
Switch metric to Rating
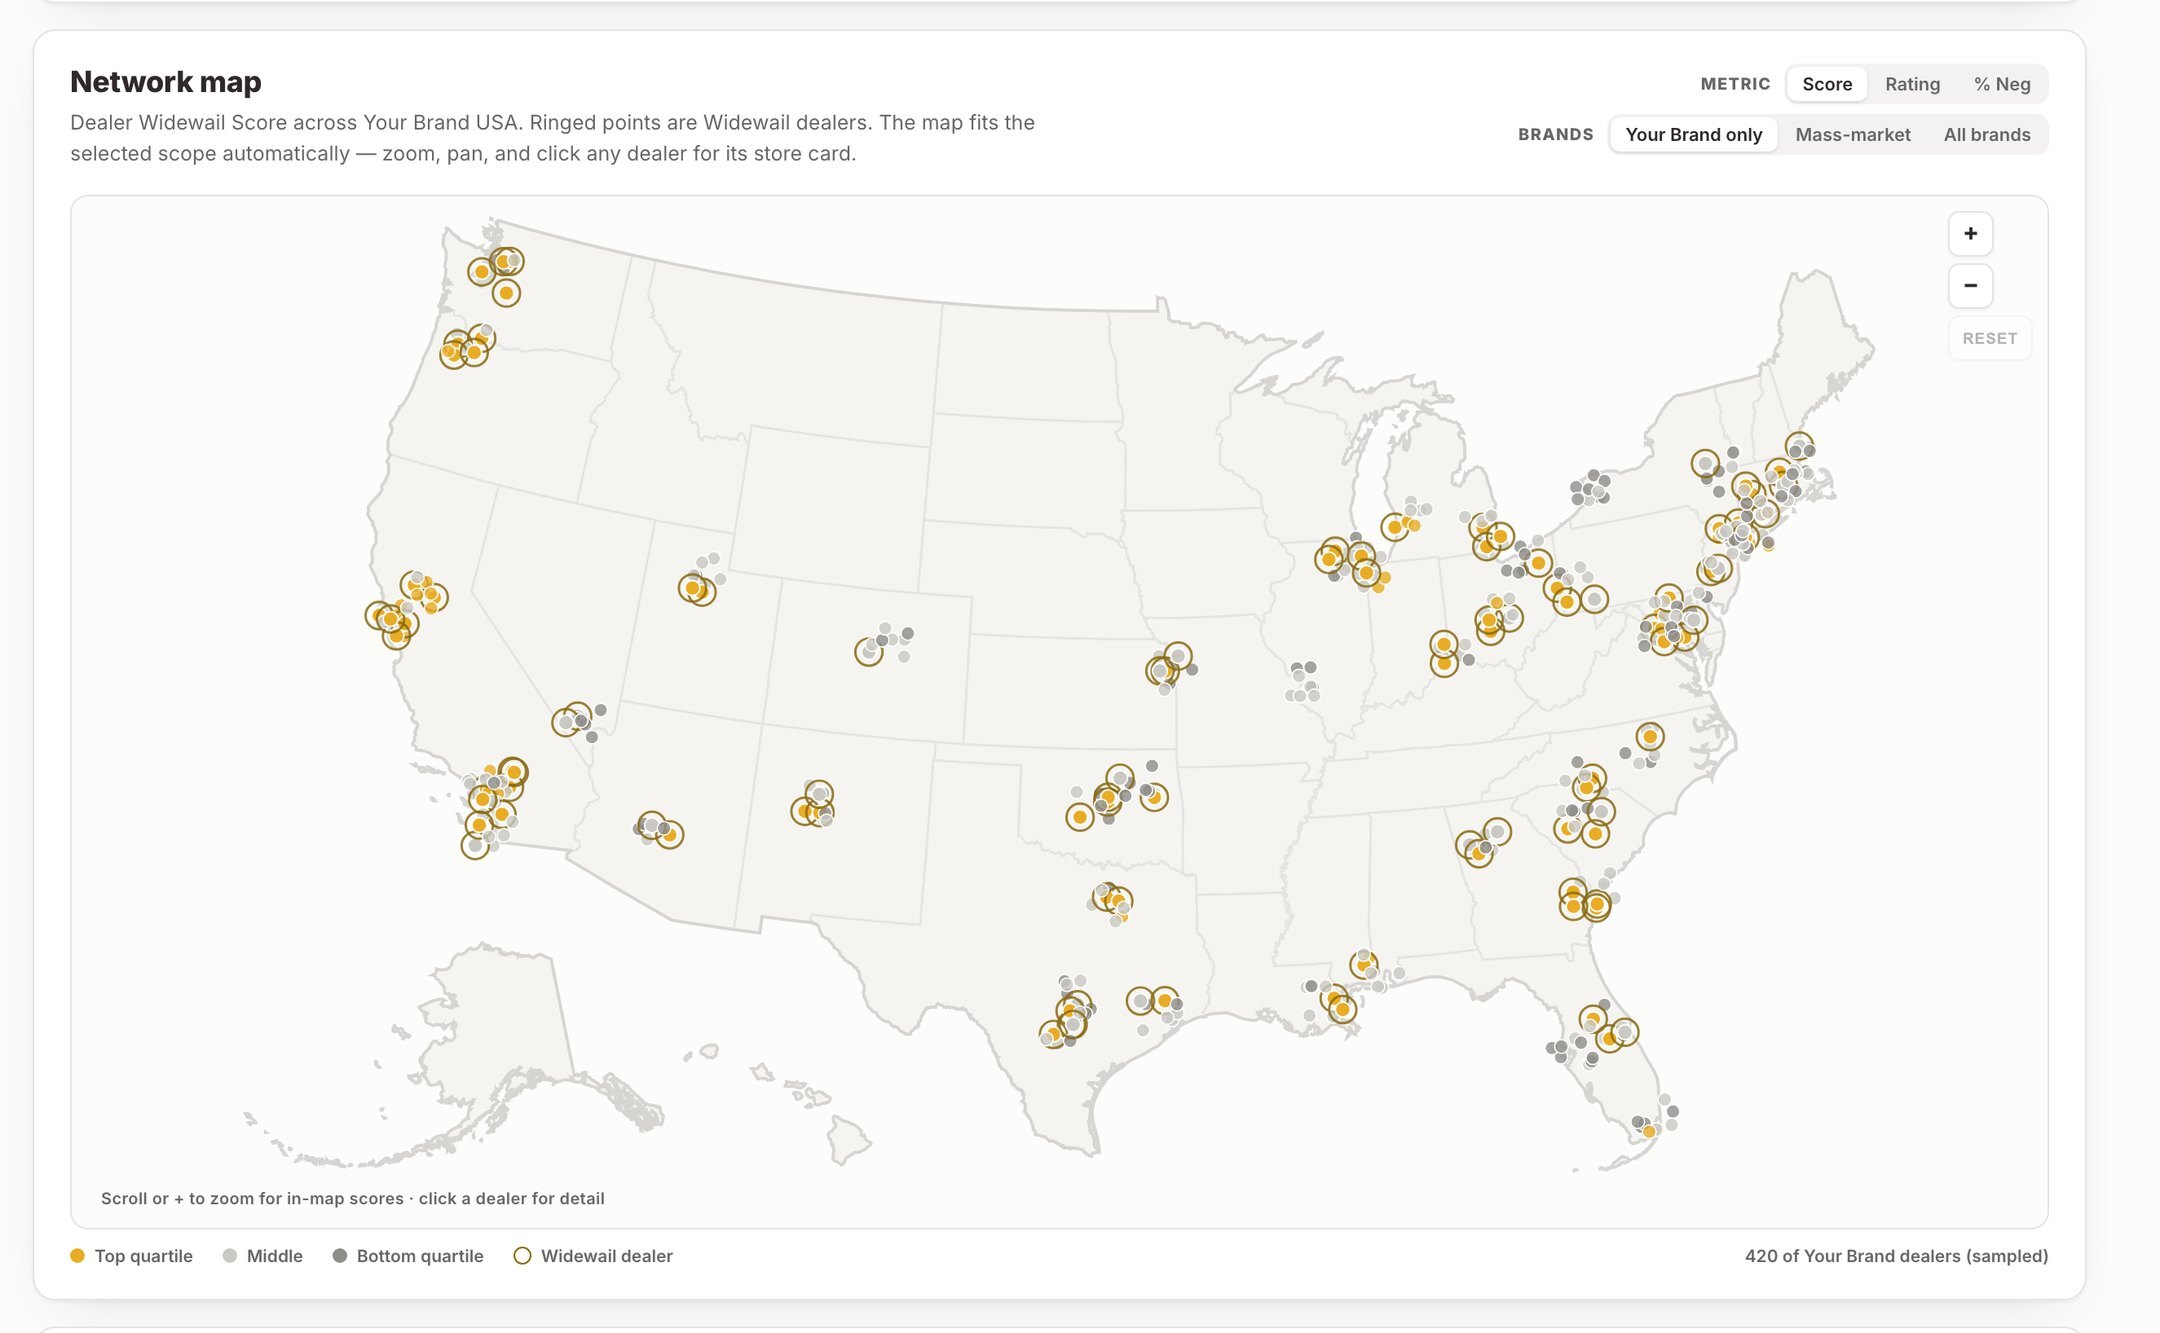(1912, 84)
